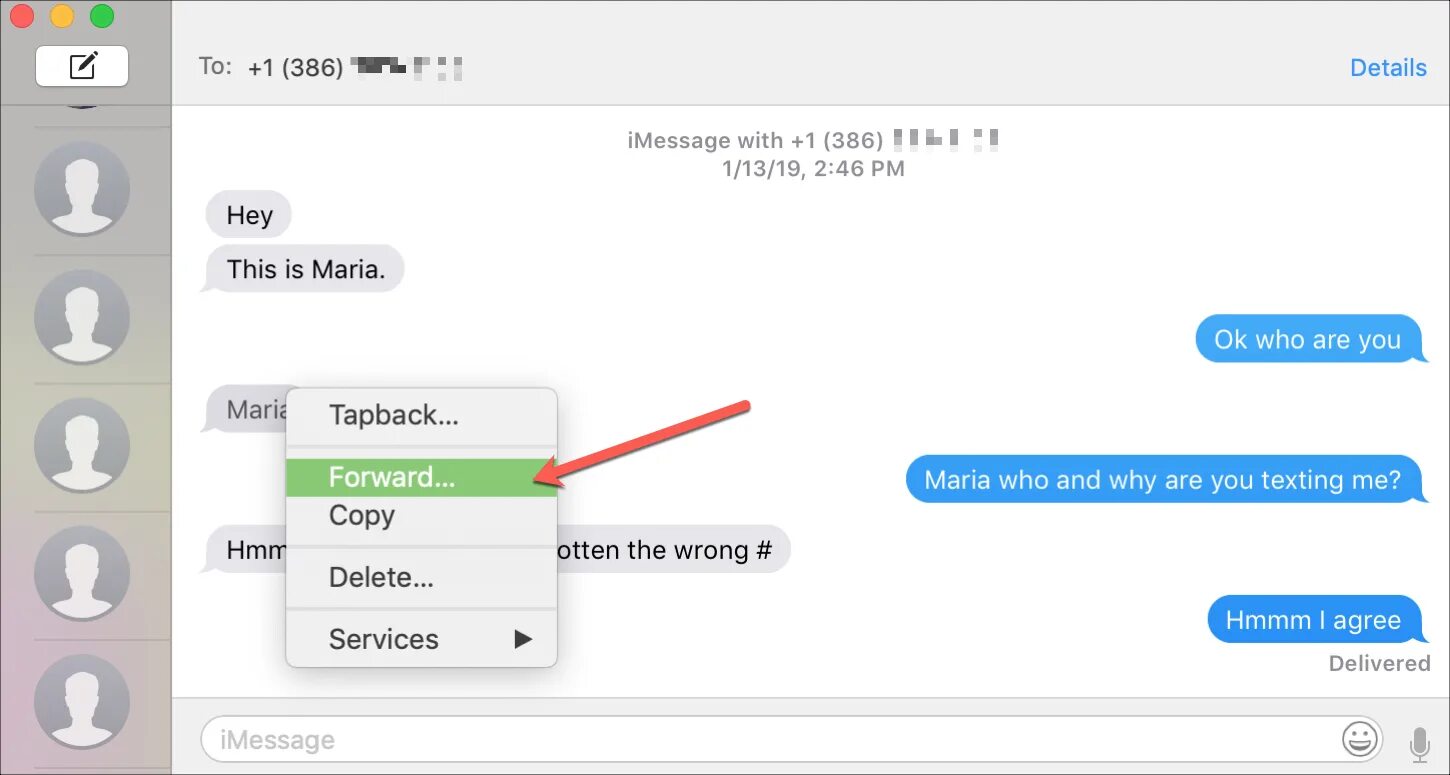Image resolution: width=1450 pixels, height=775 pixels.
Task: Open the emoji picker smiley icon
Action: click(x=1358, y=740)
